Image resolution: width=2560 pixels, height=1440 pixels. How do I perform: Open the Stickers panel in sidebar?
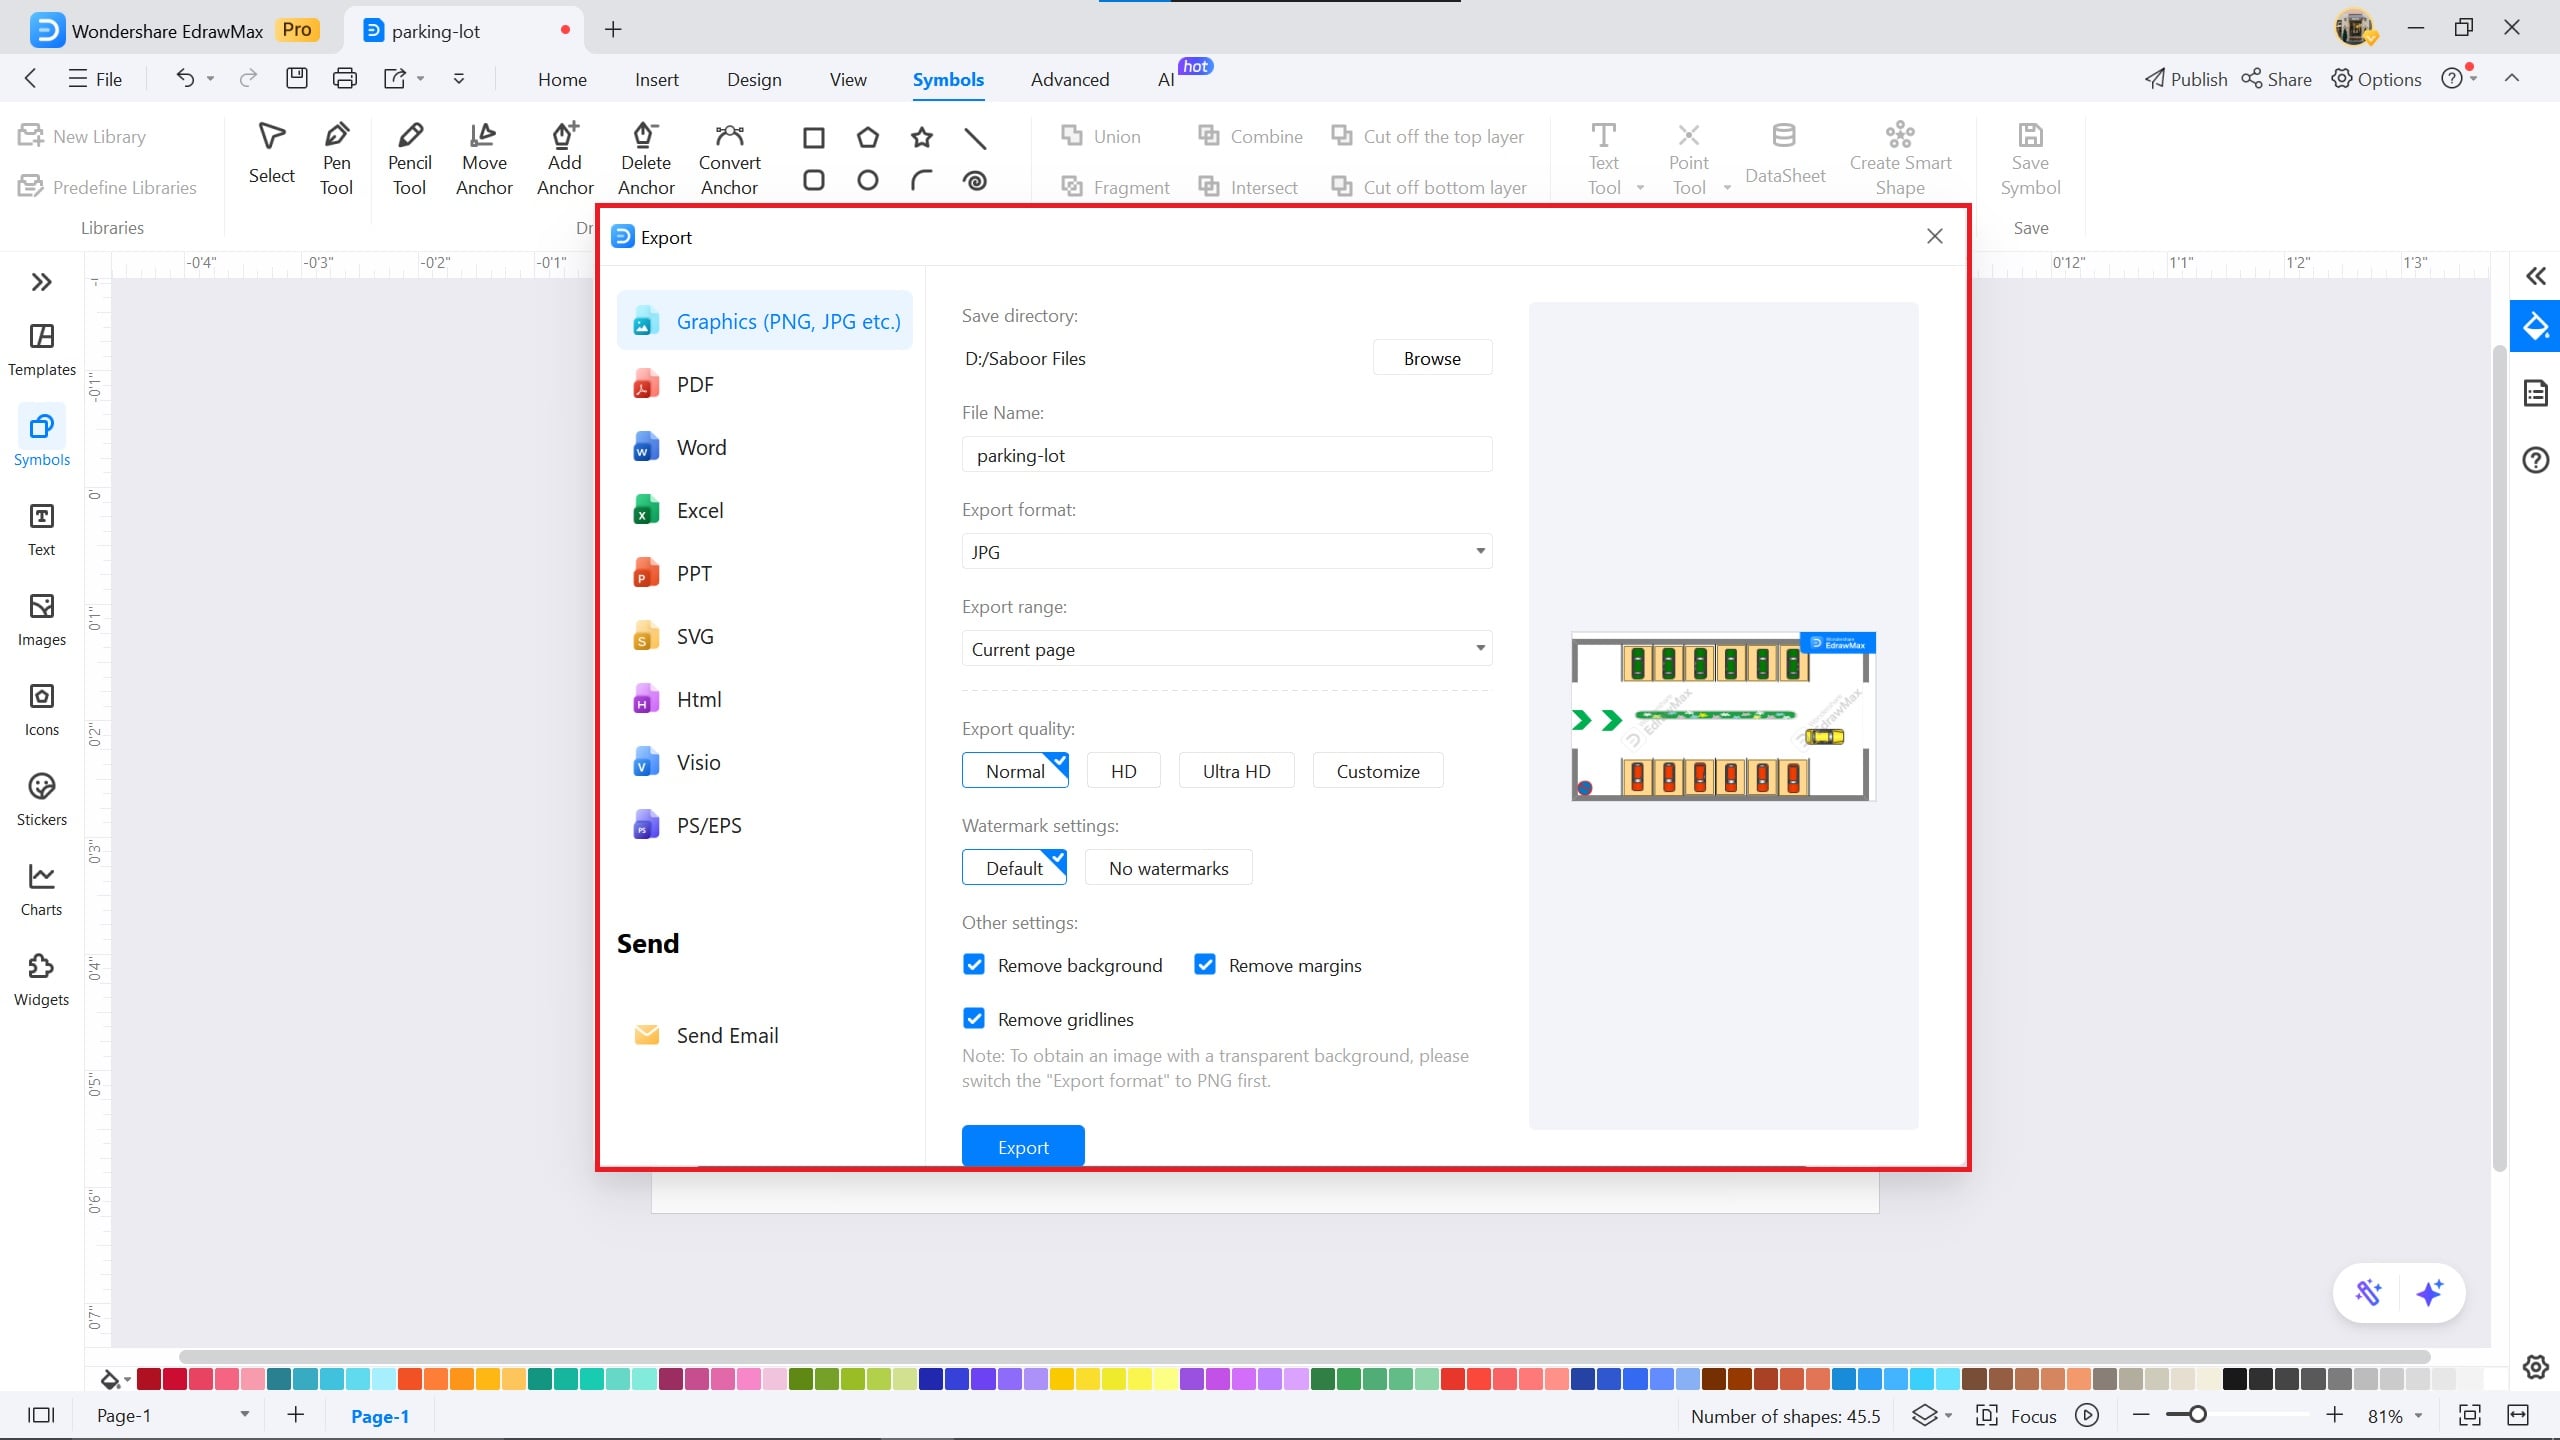41,799
